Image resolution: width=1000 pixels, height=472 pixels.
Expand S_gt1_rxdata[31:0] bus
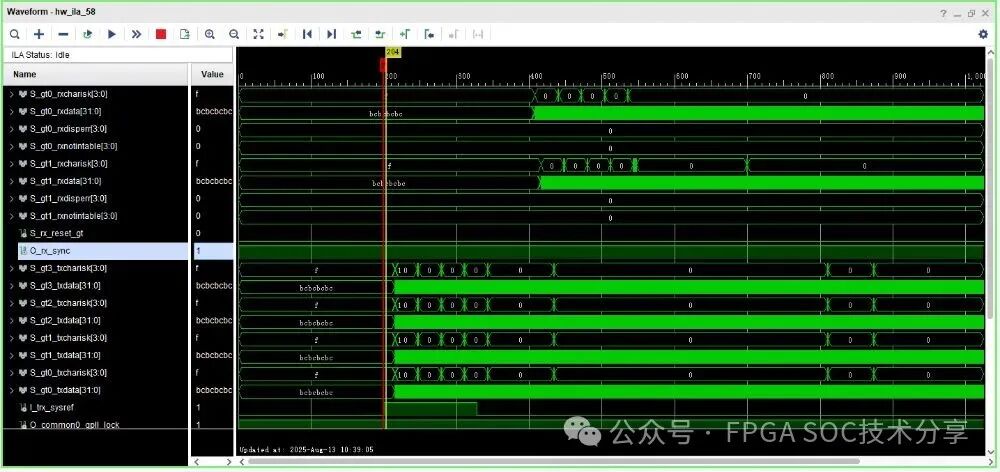pyautogui.click(x=11, y=181)
